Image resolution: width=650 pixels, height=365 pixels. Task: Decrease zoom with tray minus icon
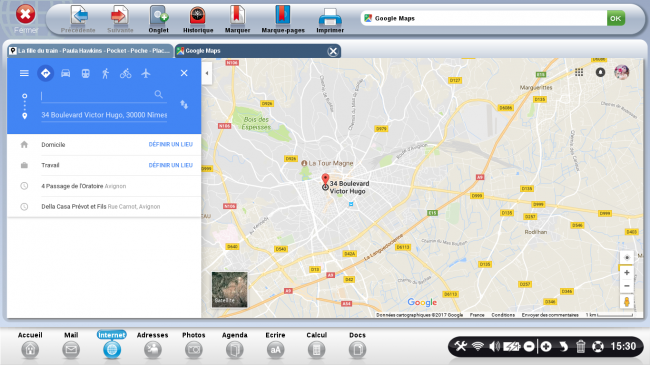[x=529, y=346]
